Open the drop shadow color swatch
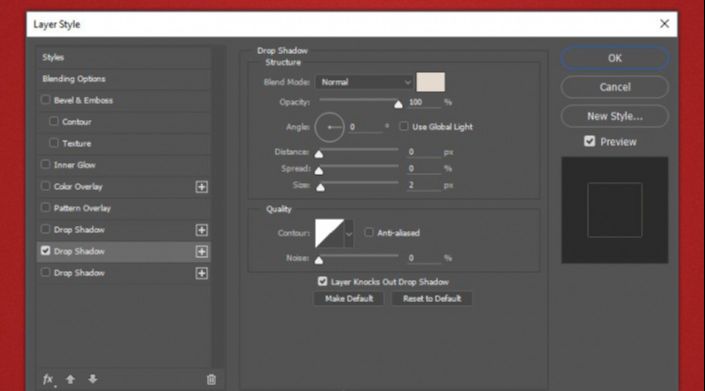Screen dimensions: 705x391 point(431,82)
